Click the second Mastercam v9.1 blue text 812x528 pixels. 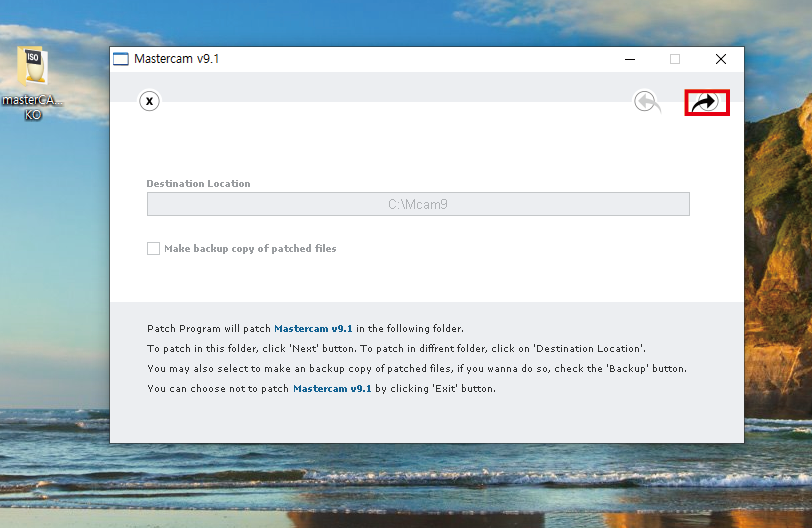332,389
